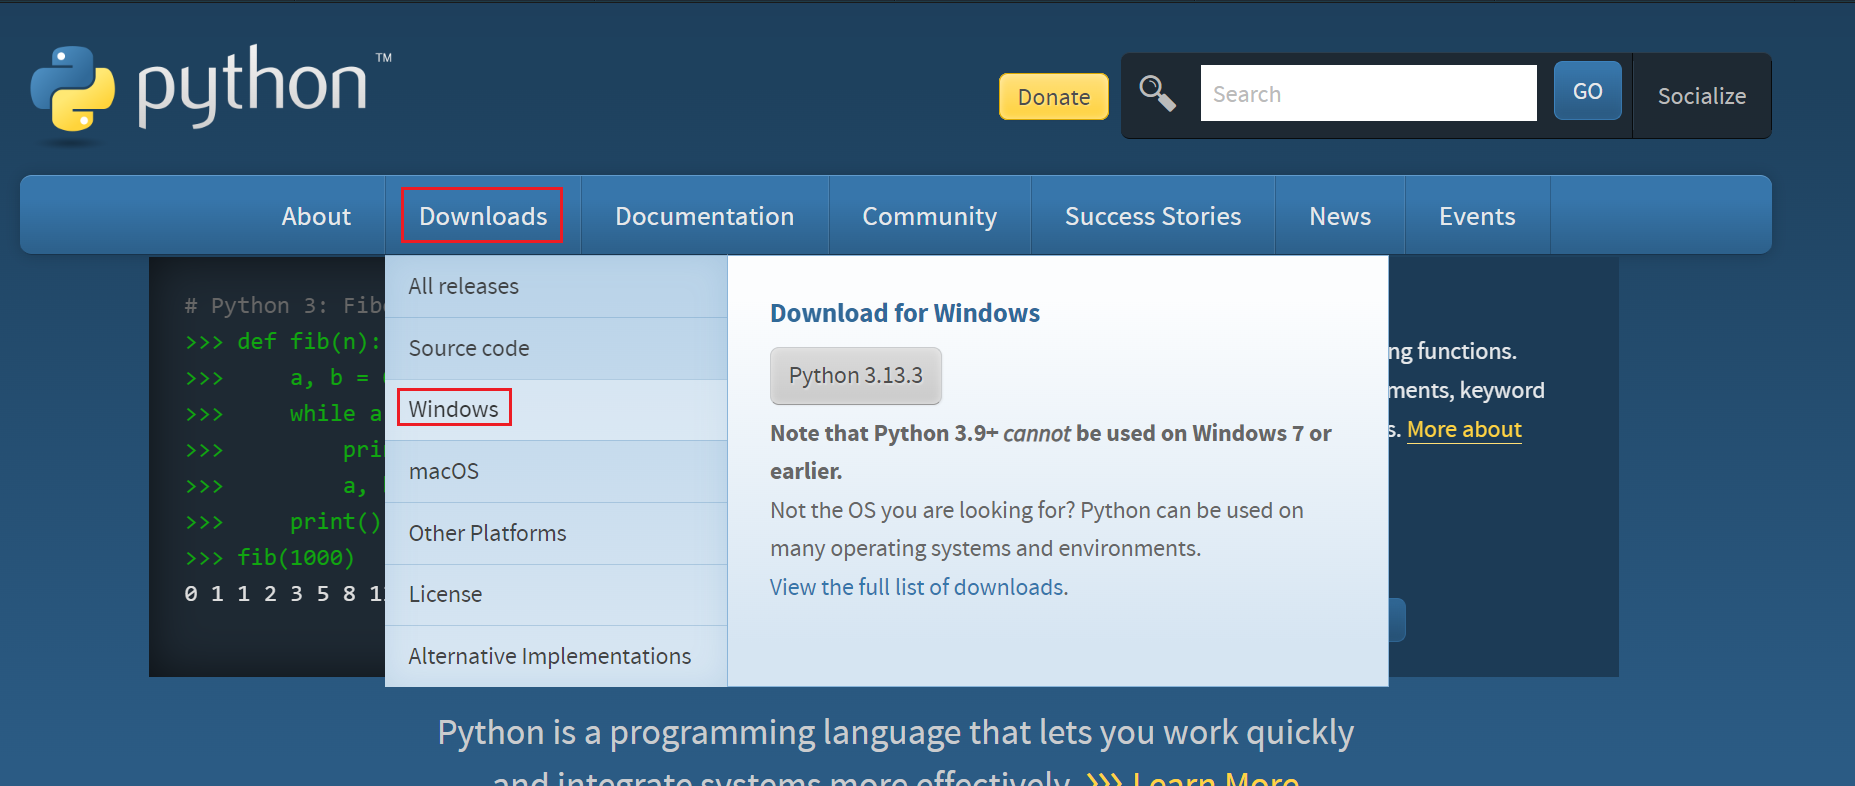This screenshot has width=1855, height=786.
Task: Click the 'fib(1000)' code line
Action: click(270, 557)
